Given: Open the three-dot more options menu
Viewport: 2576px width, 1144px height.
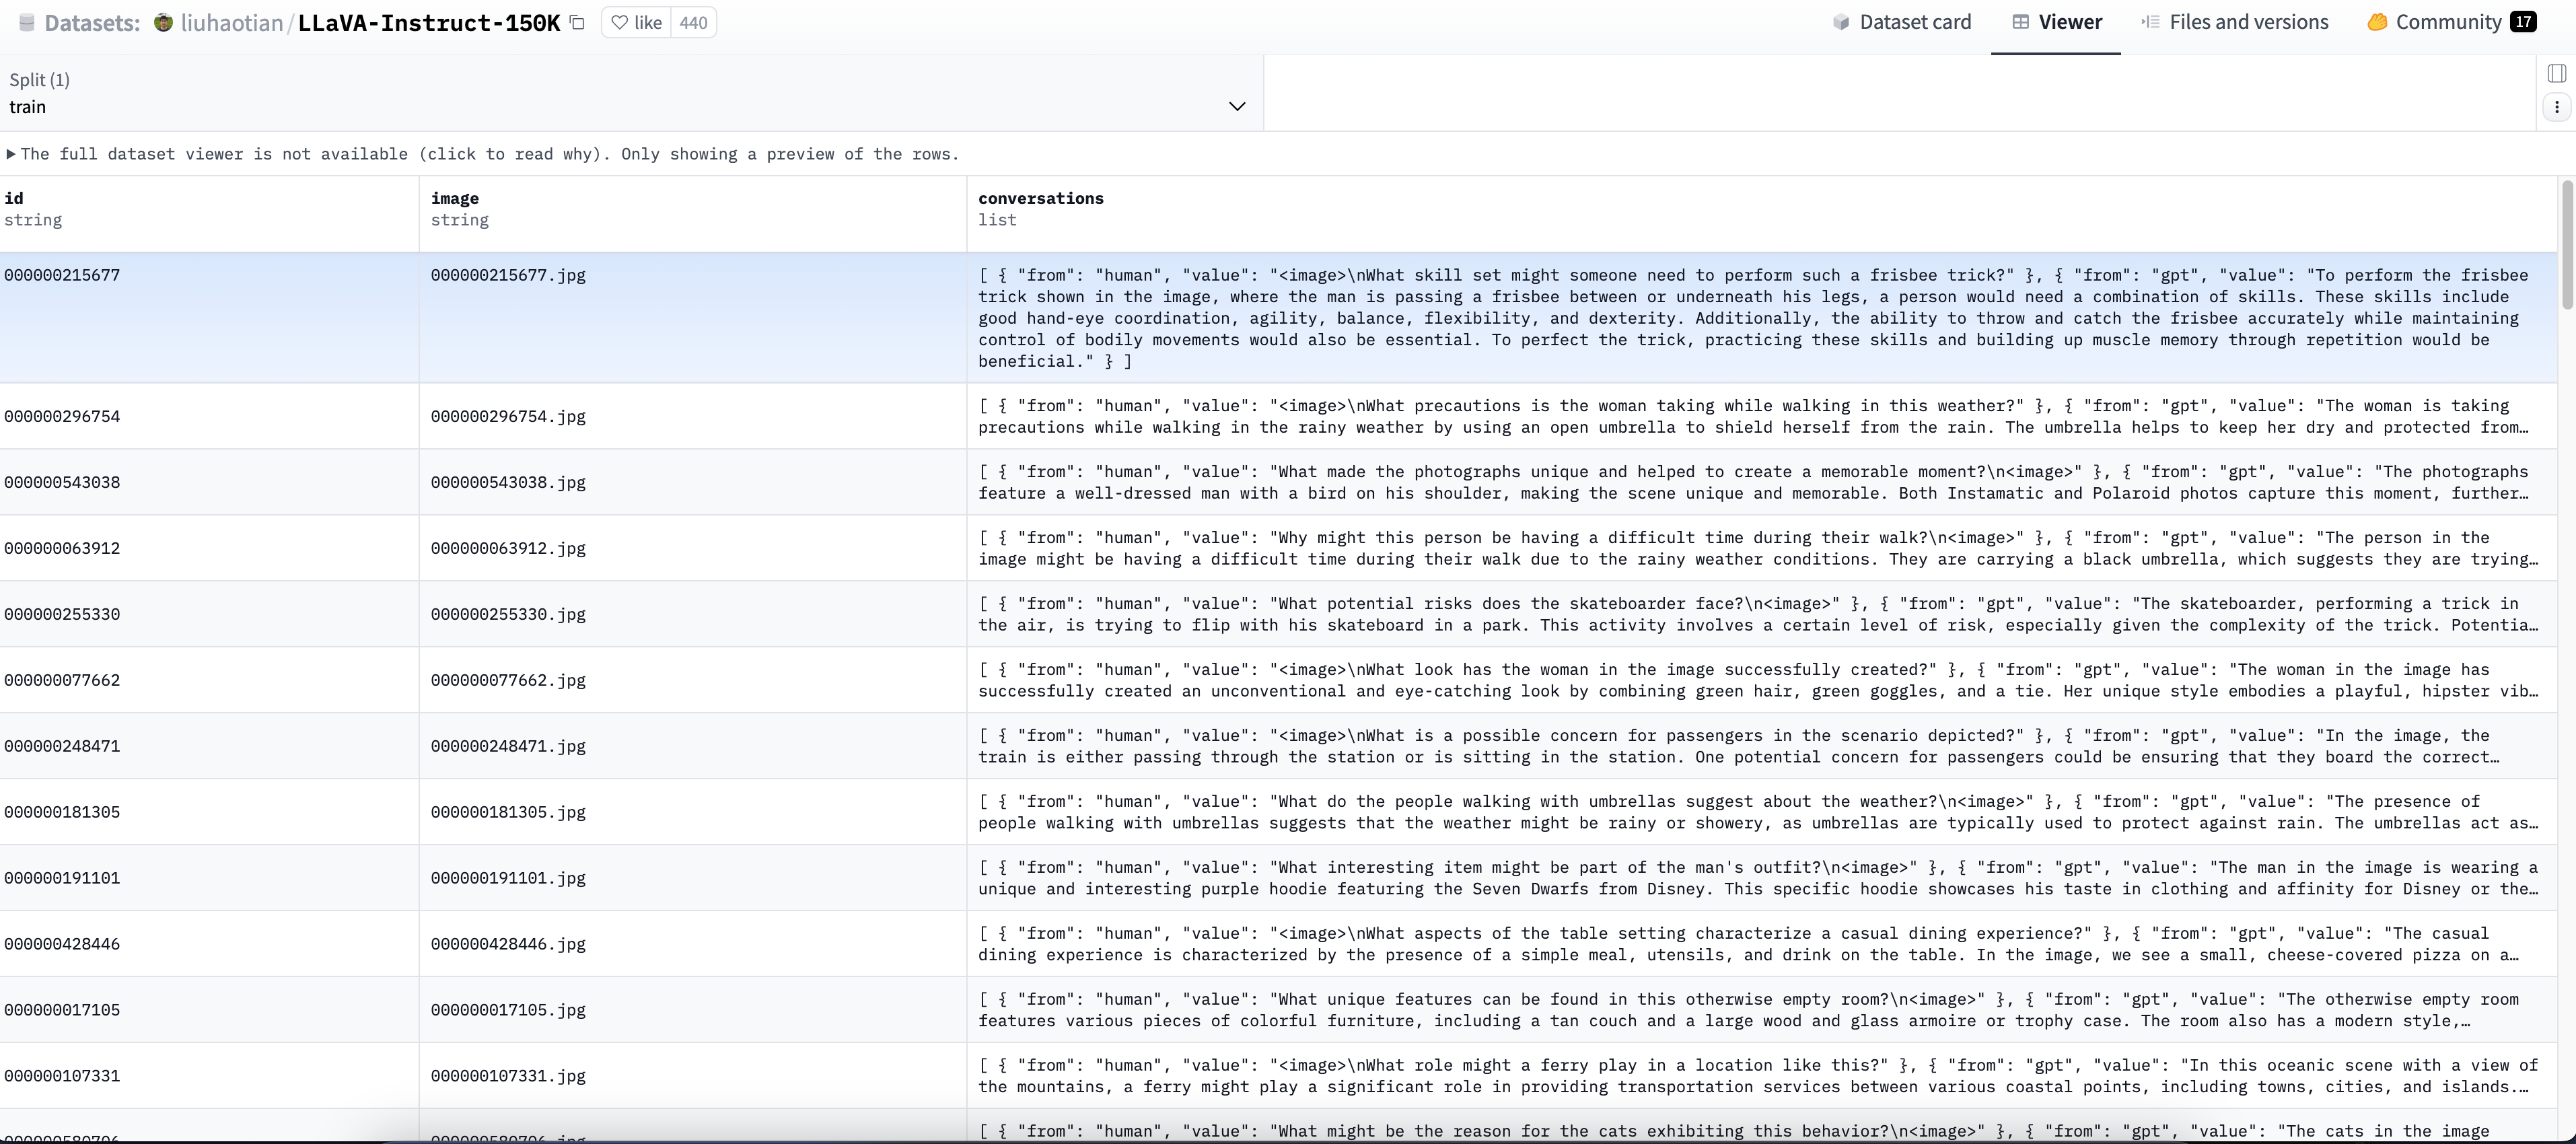Looking at the screenshot, I should [x=2556, y=107].
